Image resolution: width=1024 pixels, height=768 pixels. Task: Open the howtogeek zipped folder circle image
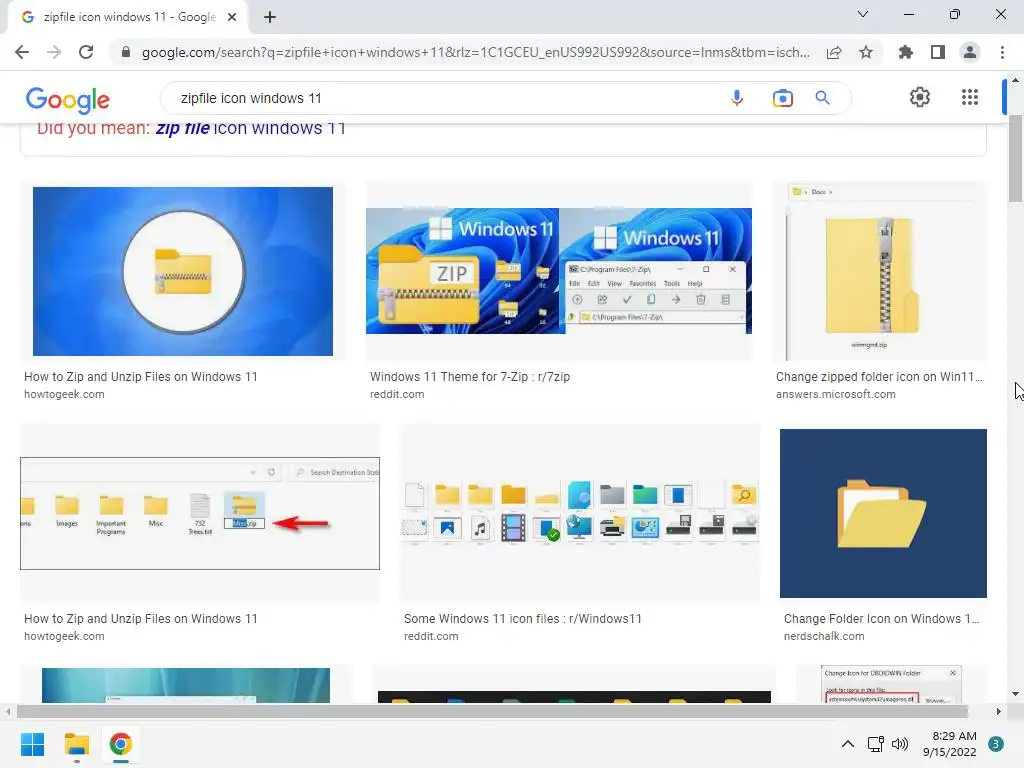point(183,271)
